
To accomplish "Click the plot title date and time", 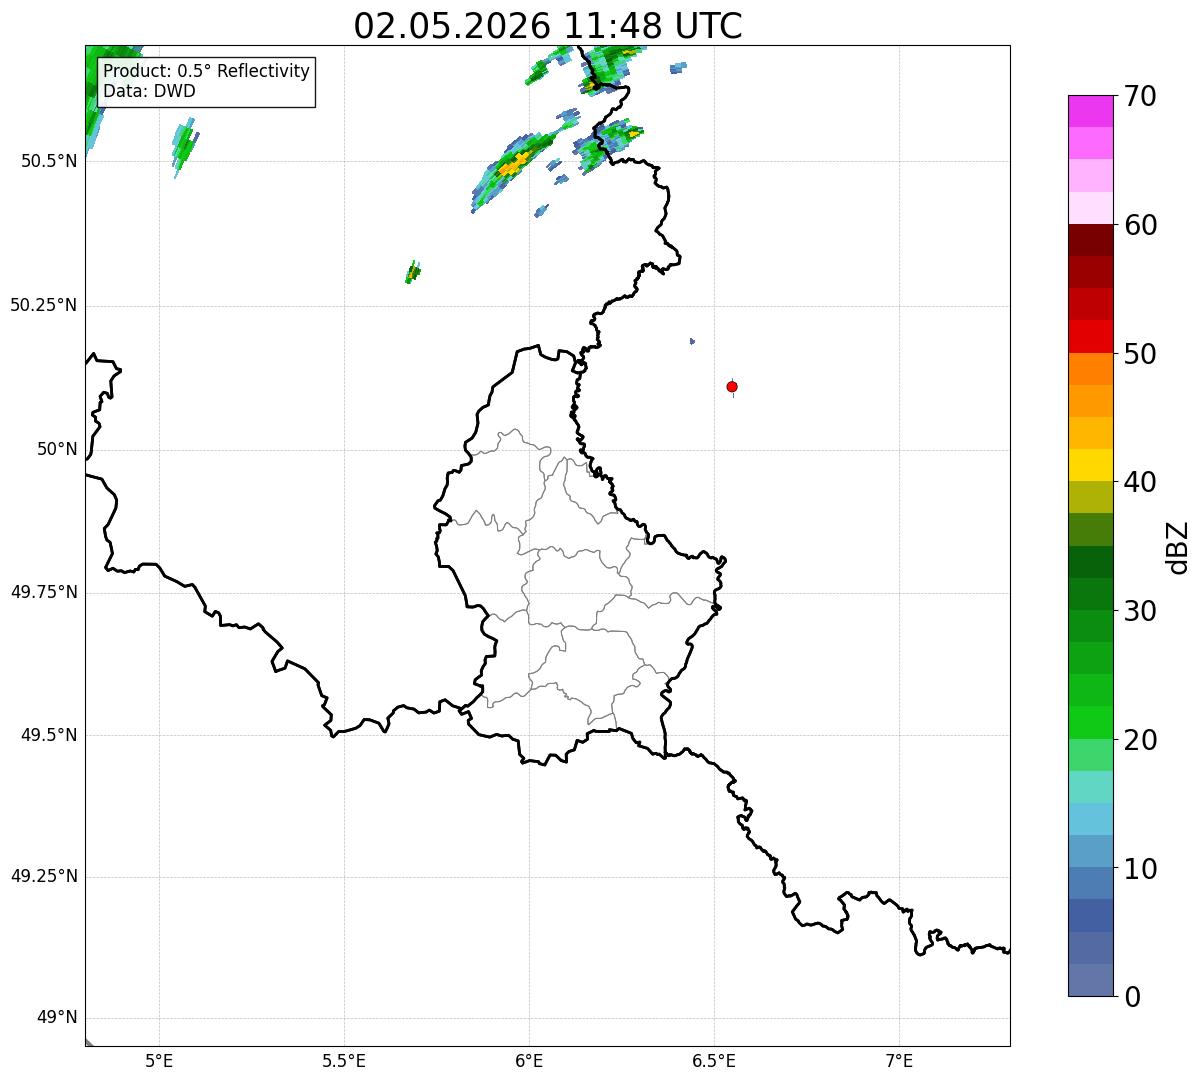I will click(x=548, y=25).
